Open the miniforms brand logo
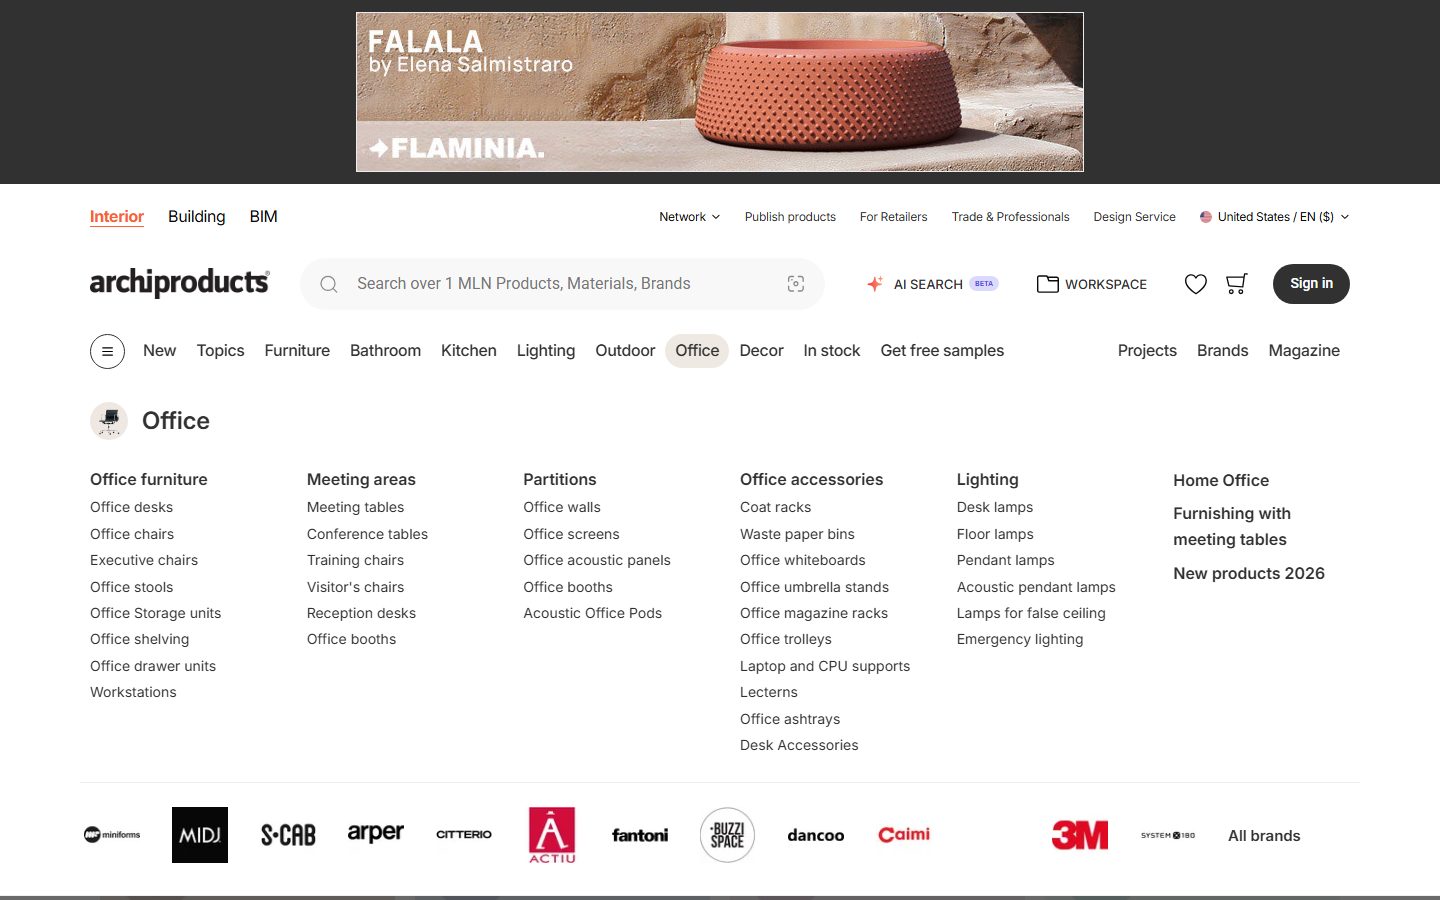 point(112,835)
